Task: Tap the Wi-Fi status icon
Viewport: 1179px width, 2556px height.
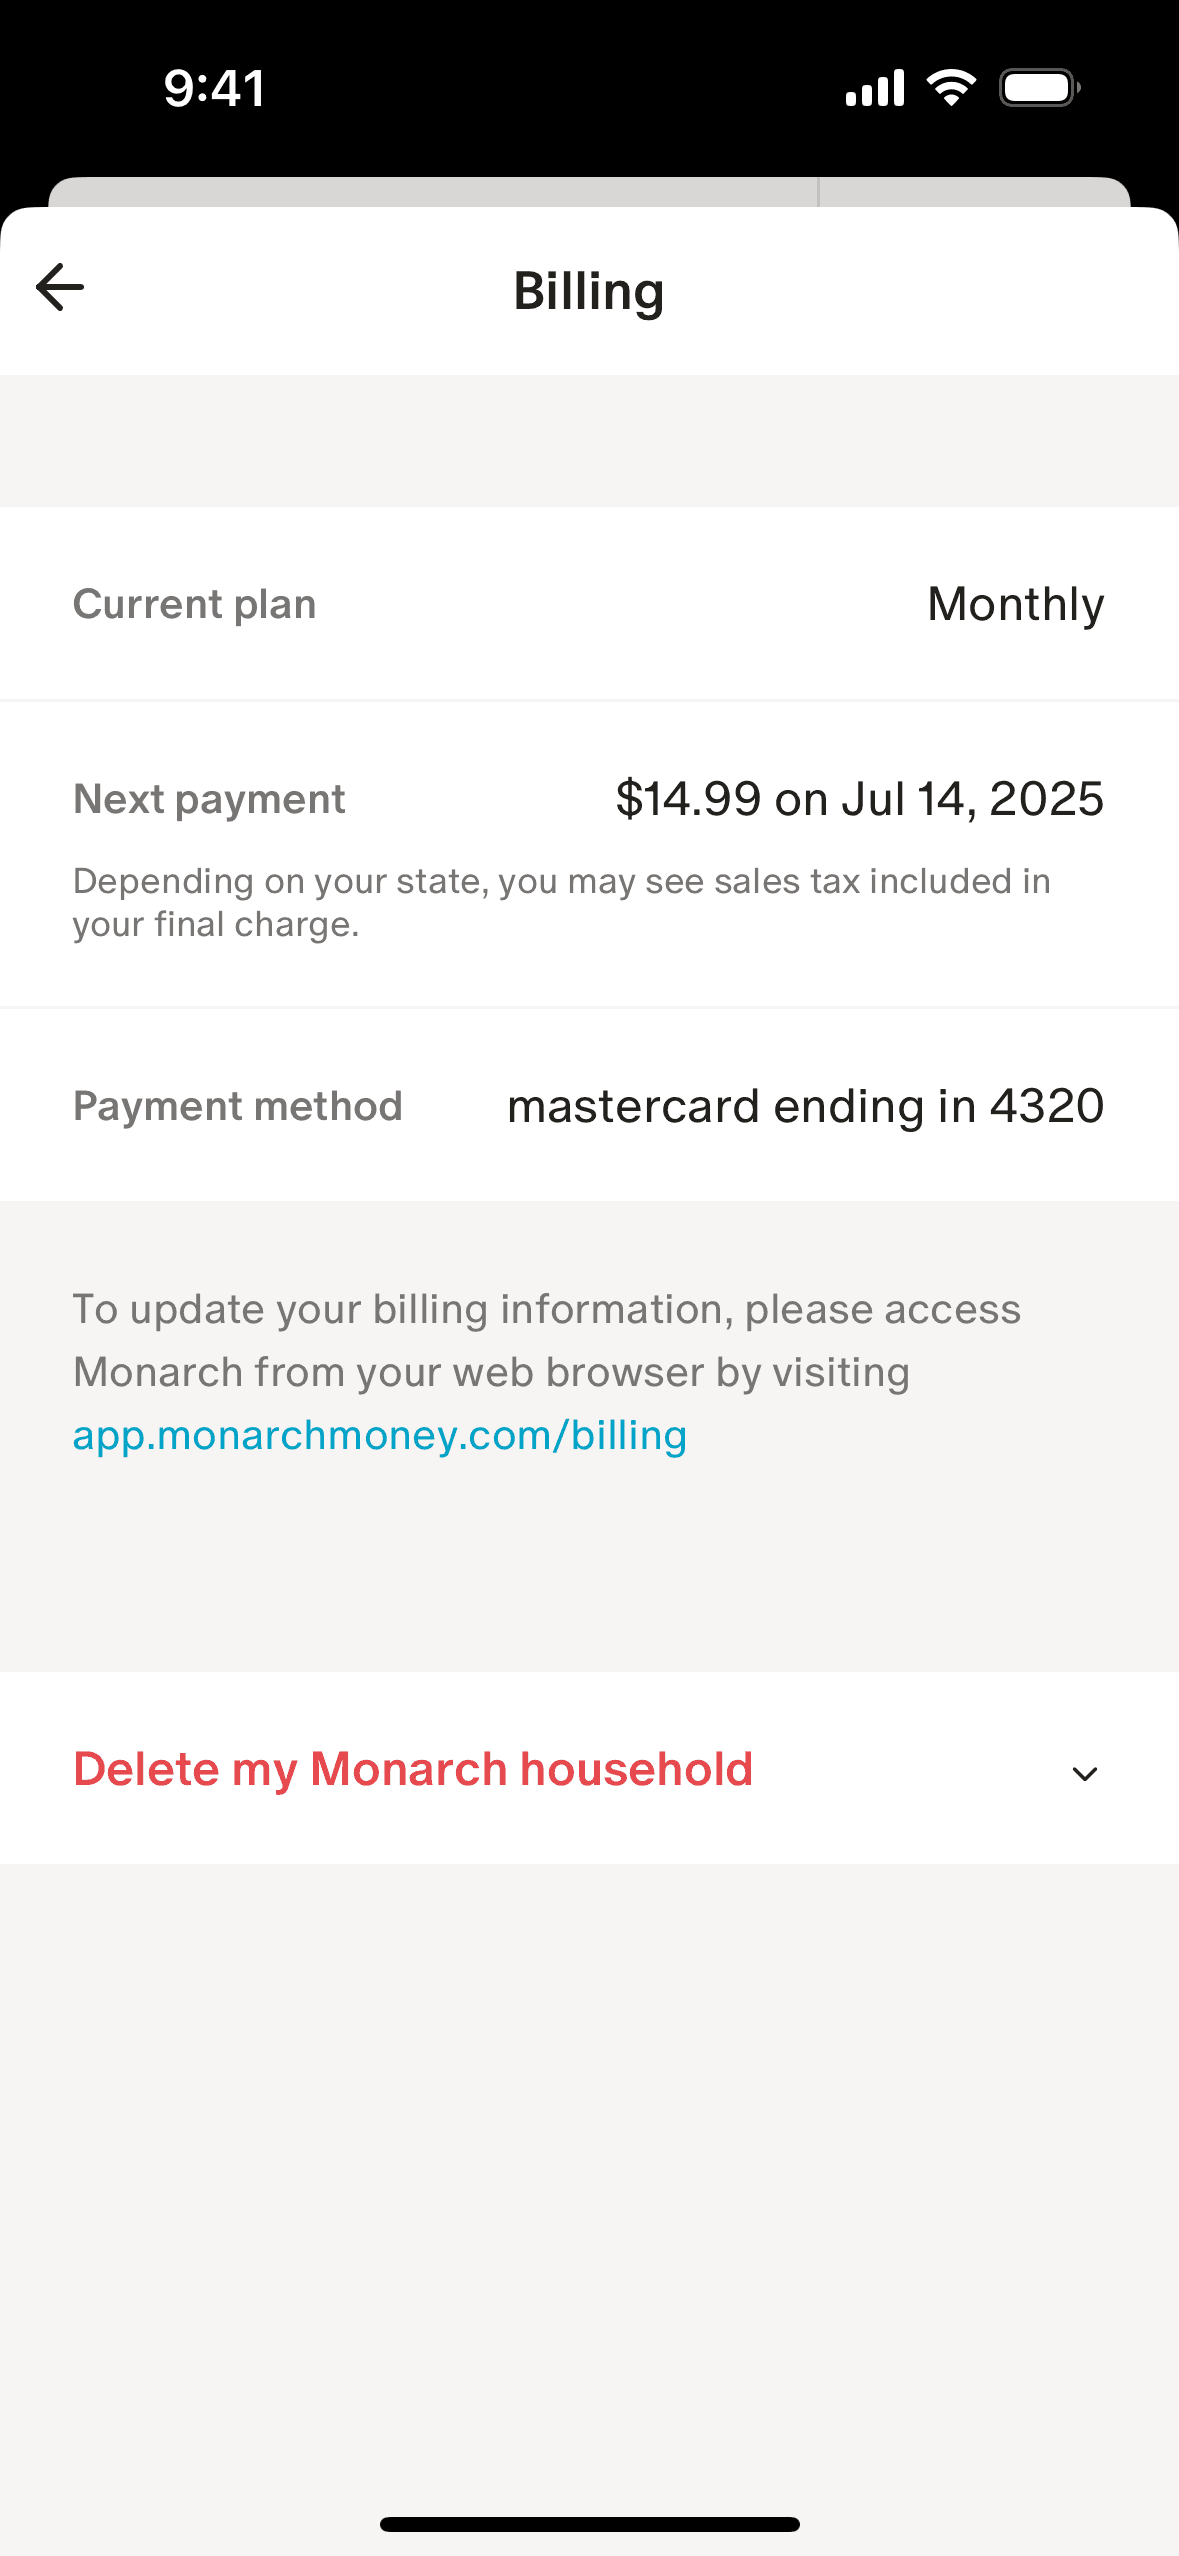Action: point(951,88)
